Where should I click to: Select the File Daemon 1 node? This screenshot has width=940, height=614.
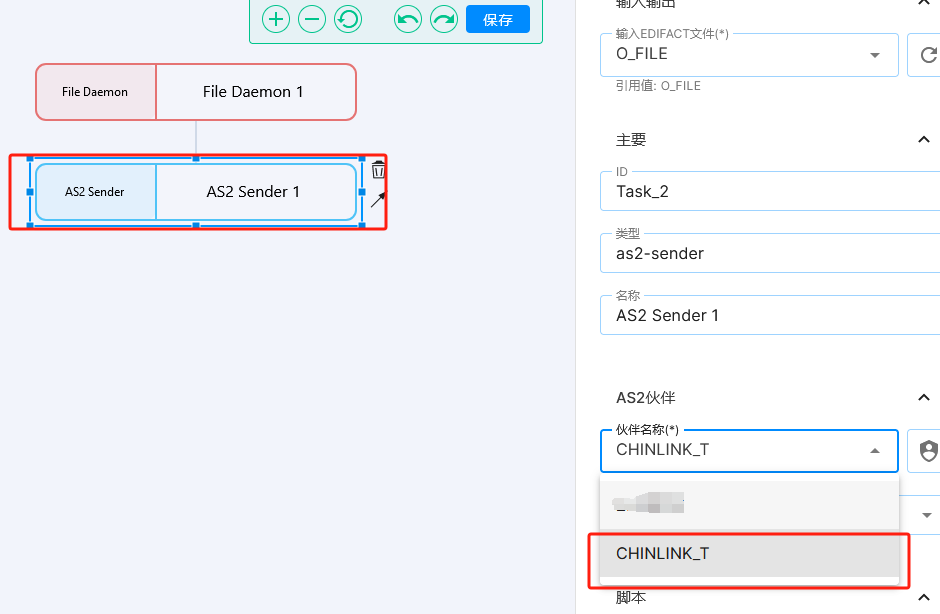(x=196, y=92)
